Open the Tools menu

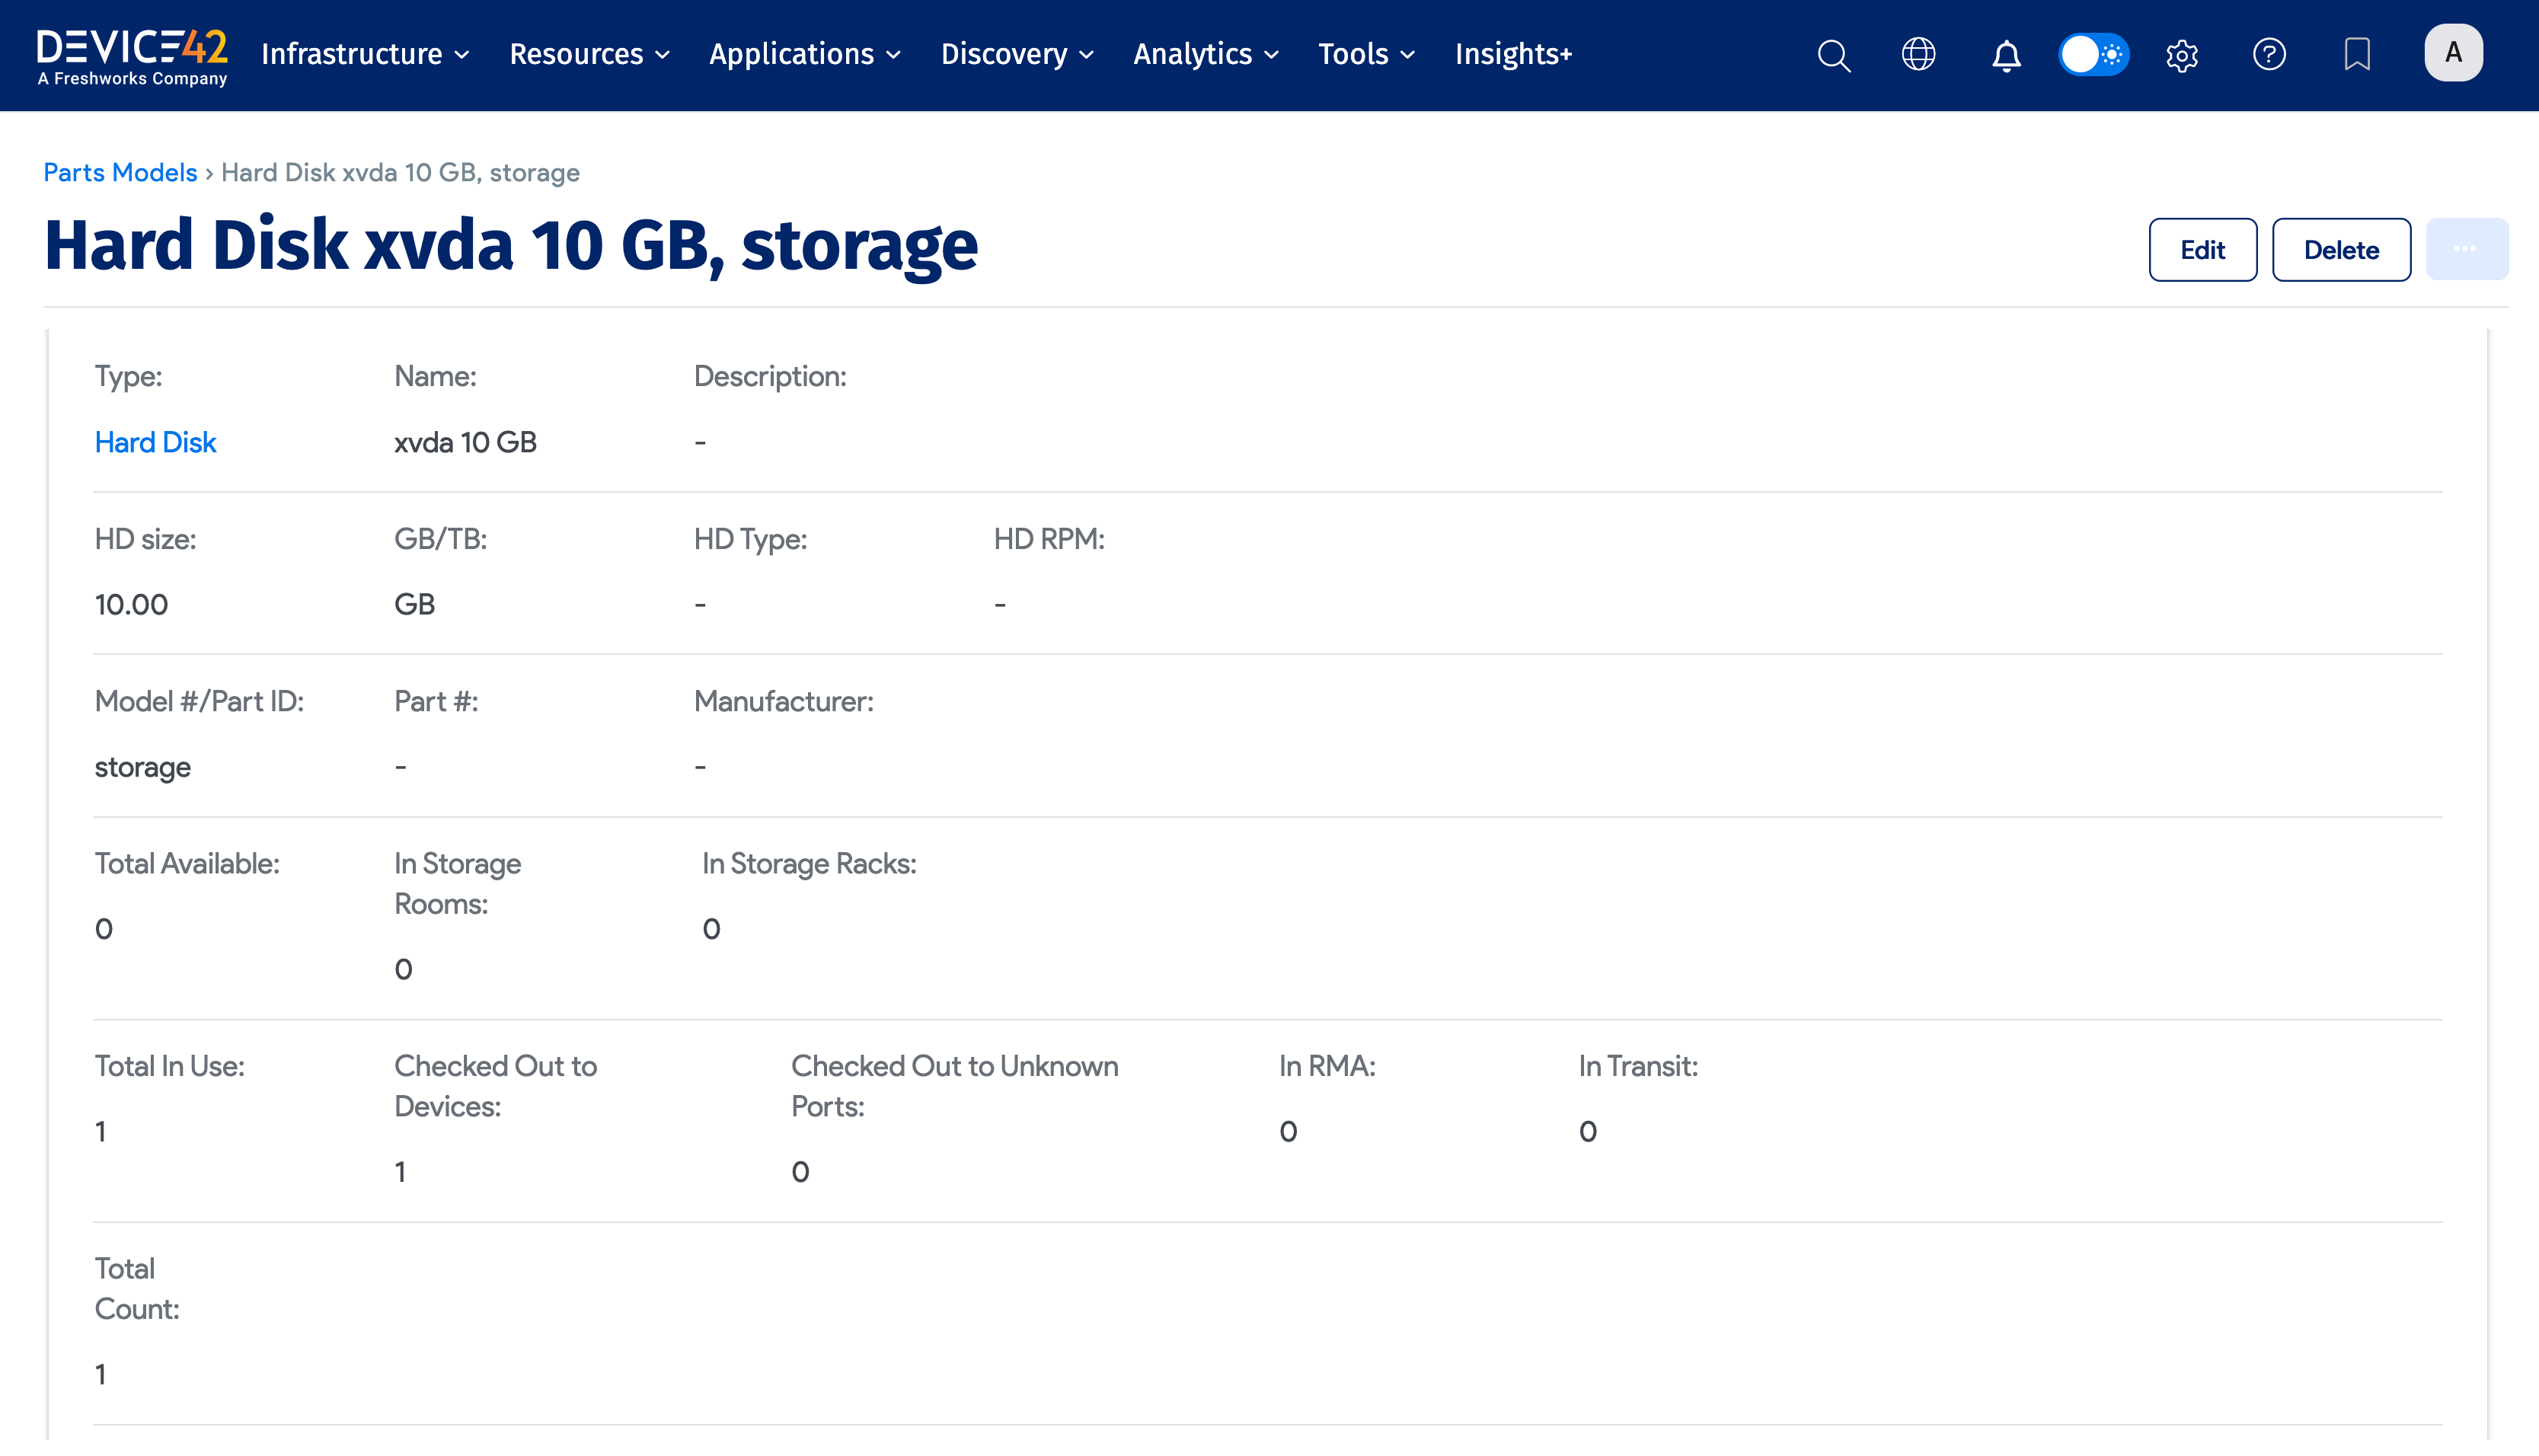(1365, 54)
